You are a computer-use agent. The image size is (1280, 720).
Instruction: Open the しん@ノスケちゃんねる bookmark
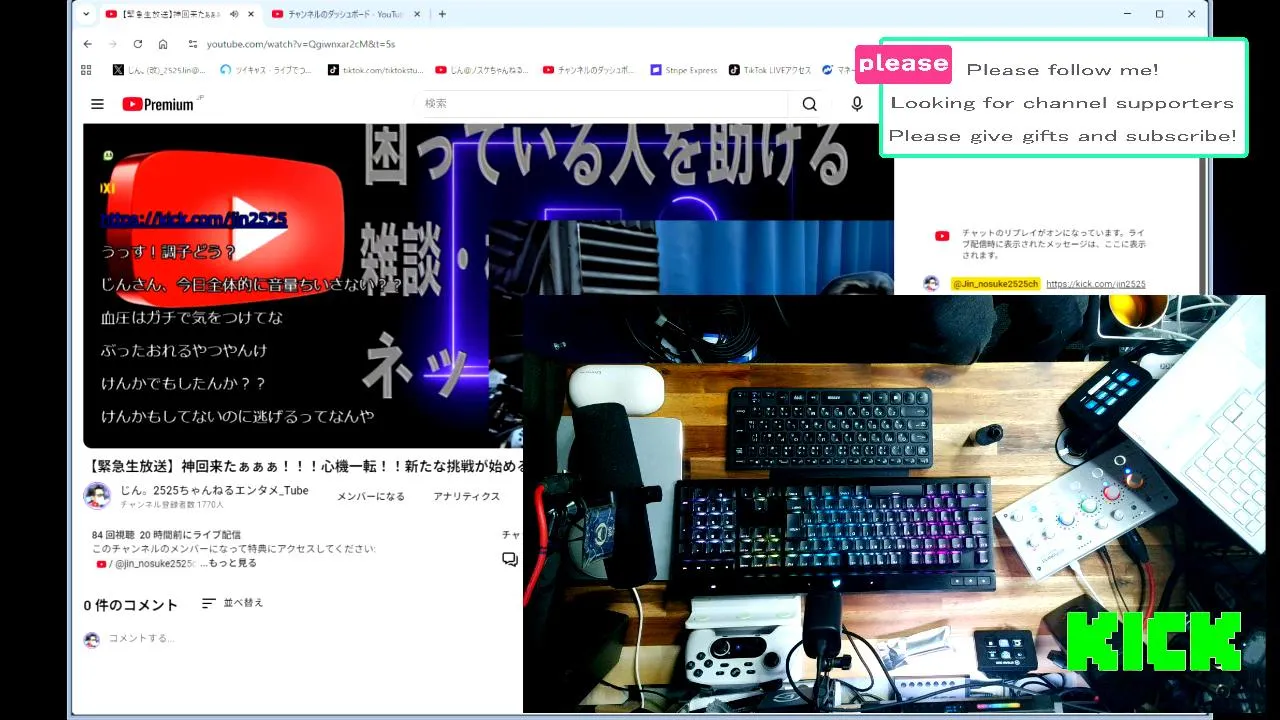tap(482, 70)
